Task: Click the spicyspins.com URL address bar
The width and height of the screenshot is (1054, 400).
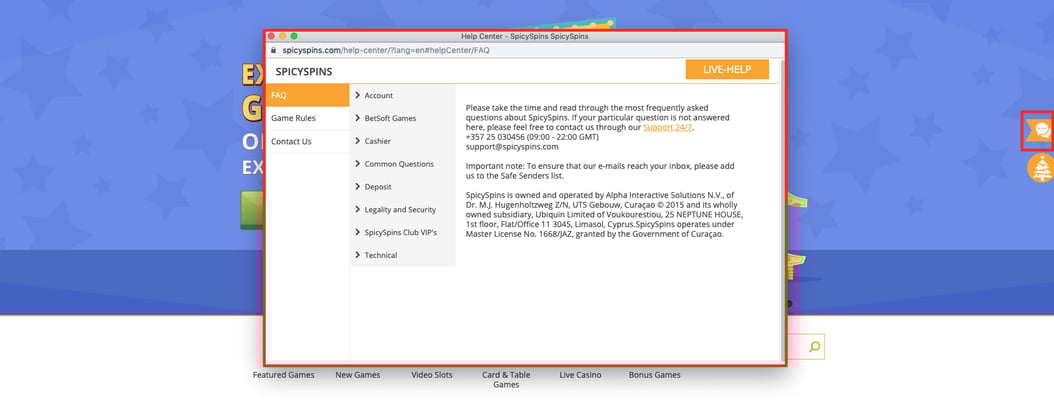Action: tap(525, 50)
